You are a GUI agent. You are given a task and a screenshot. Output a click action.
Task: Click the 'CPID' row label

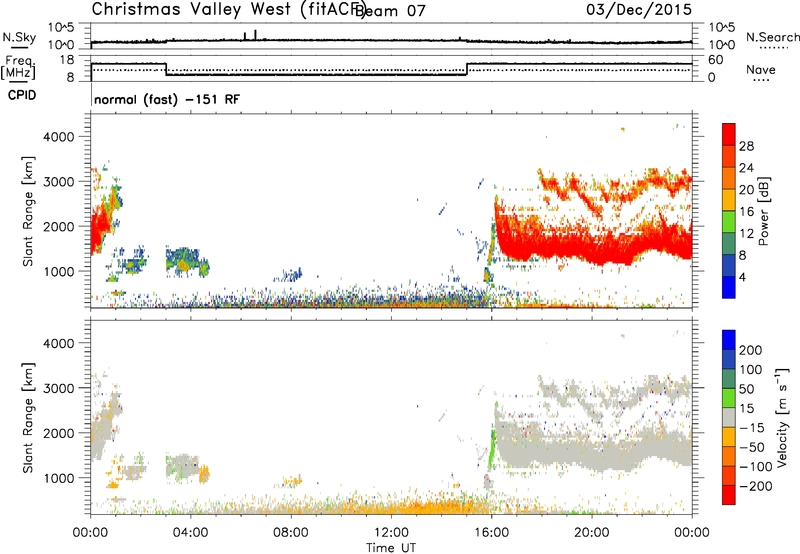[x=22, y=95]
